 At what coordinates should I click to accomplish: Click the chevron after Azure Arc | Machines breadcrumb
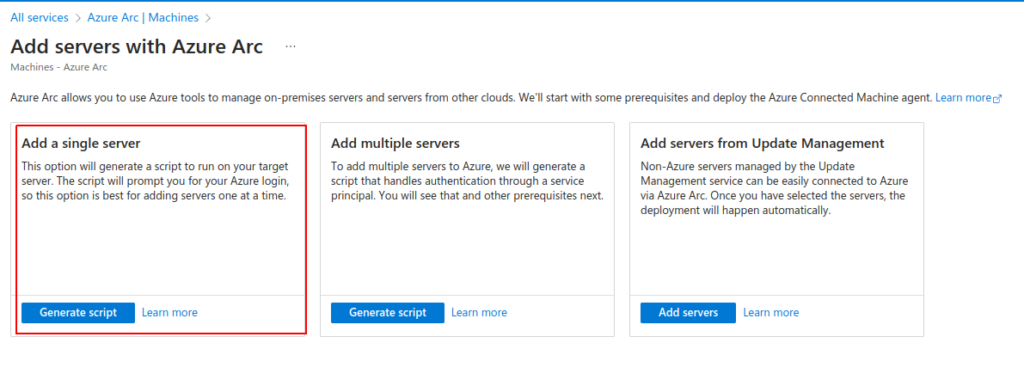tap(208, 18)
